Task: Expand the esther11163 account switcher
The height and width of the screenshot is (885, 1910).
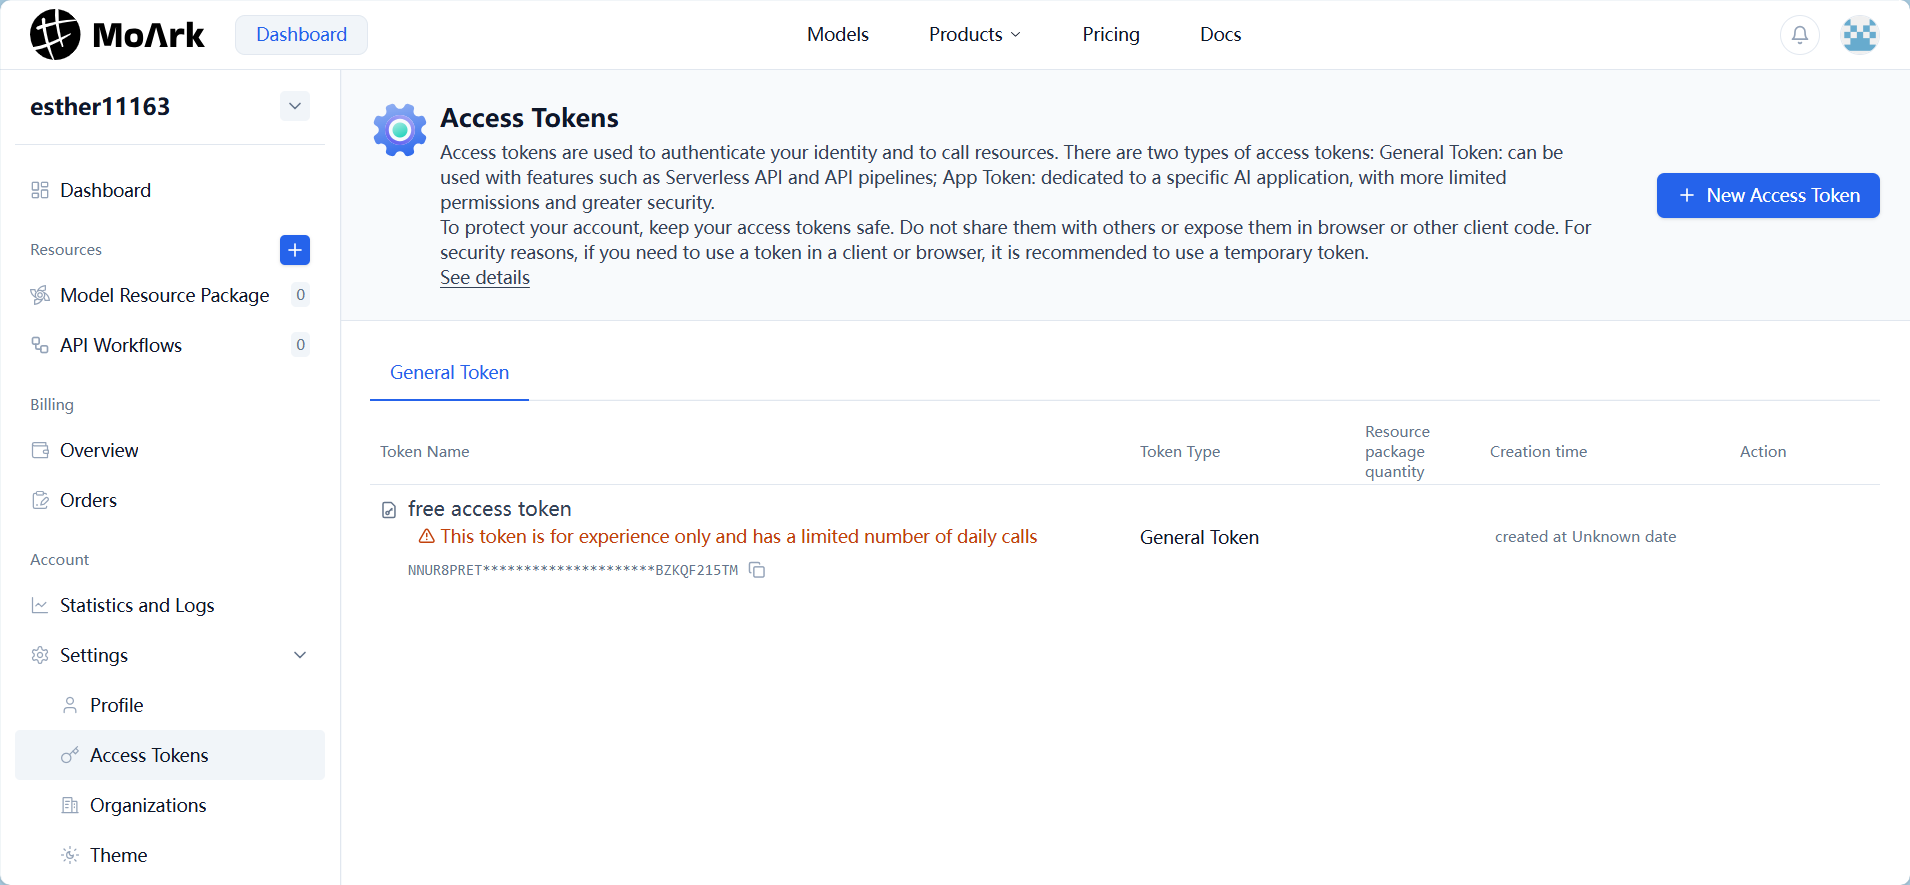Action: [x=295, y=106]
